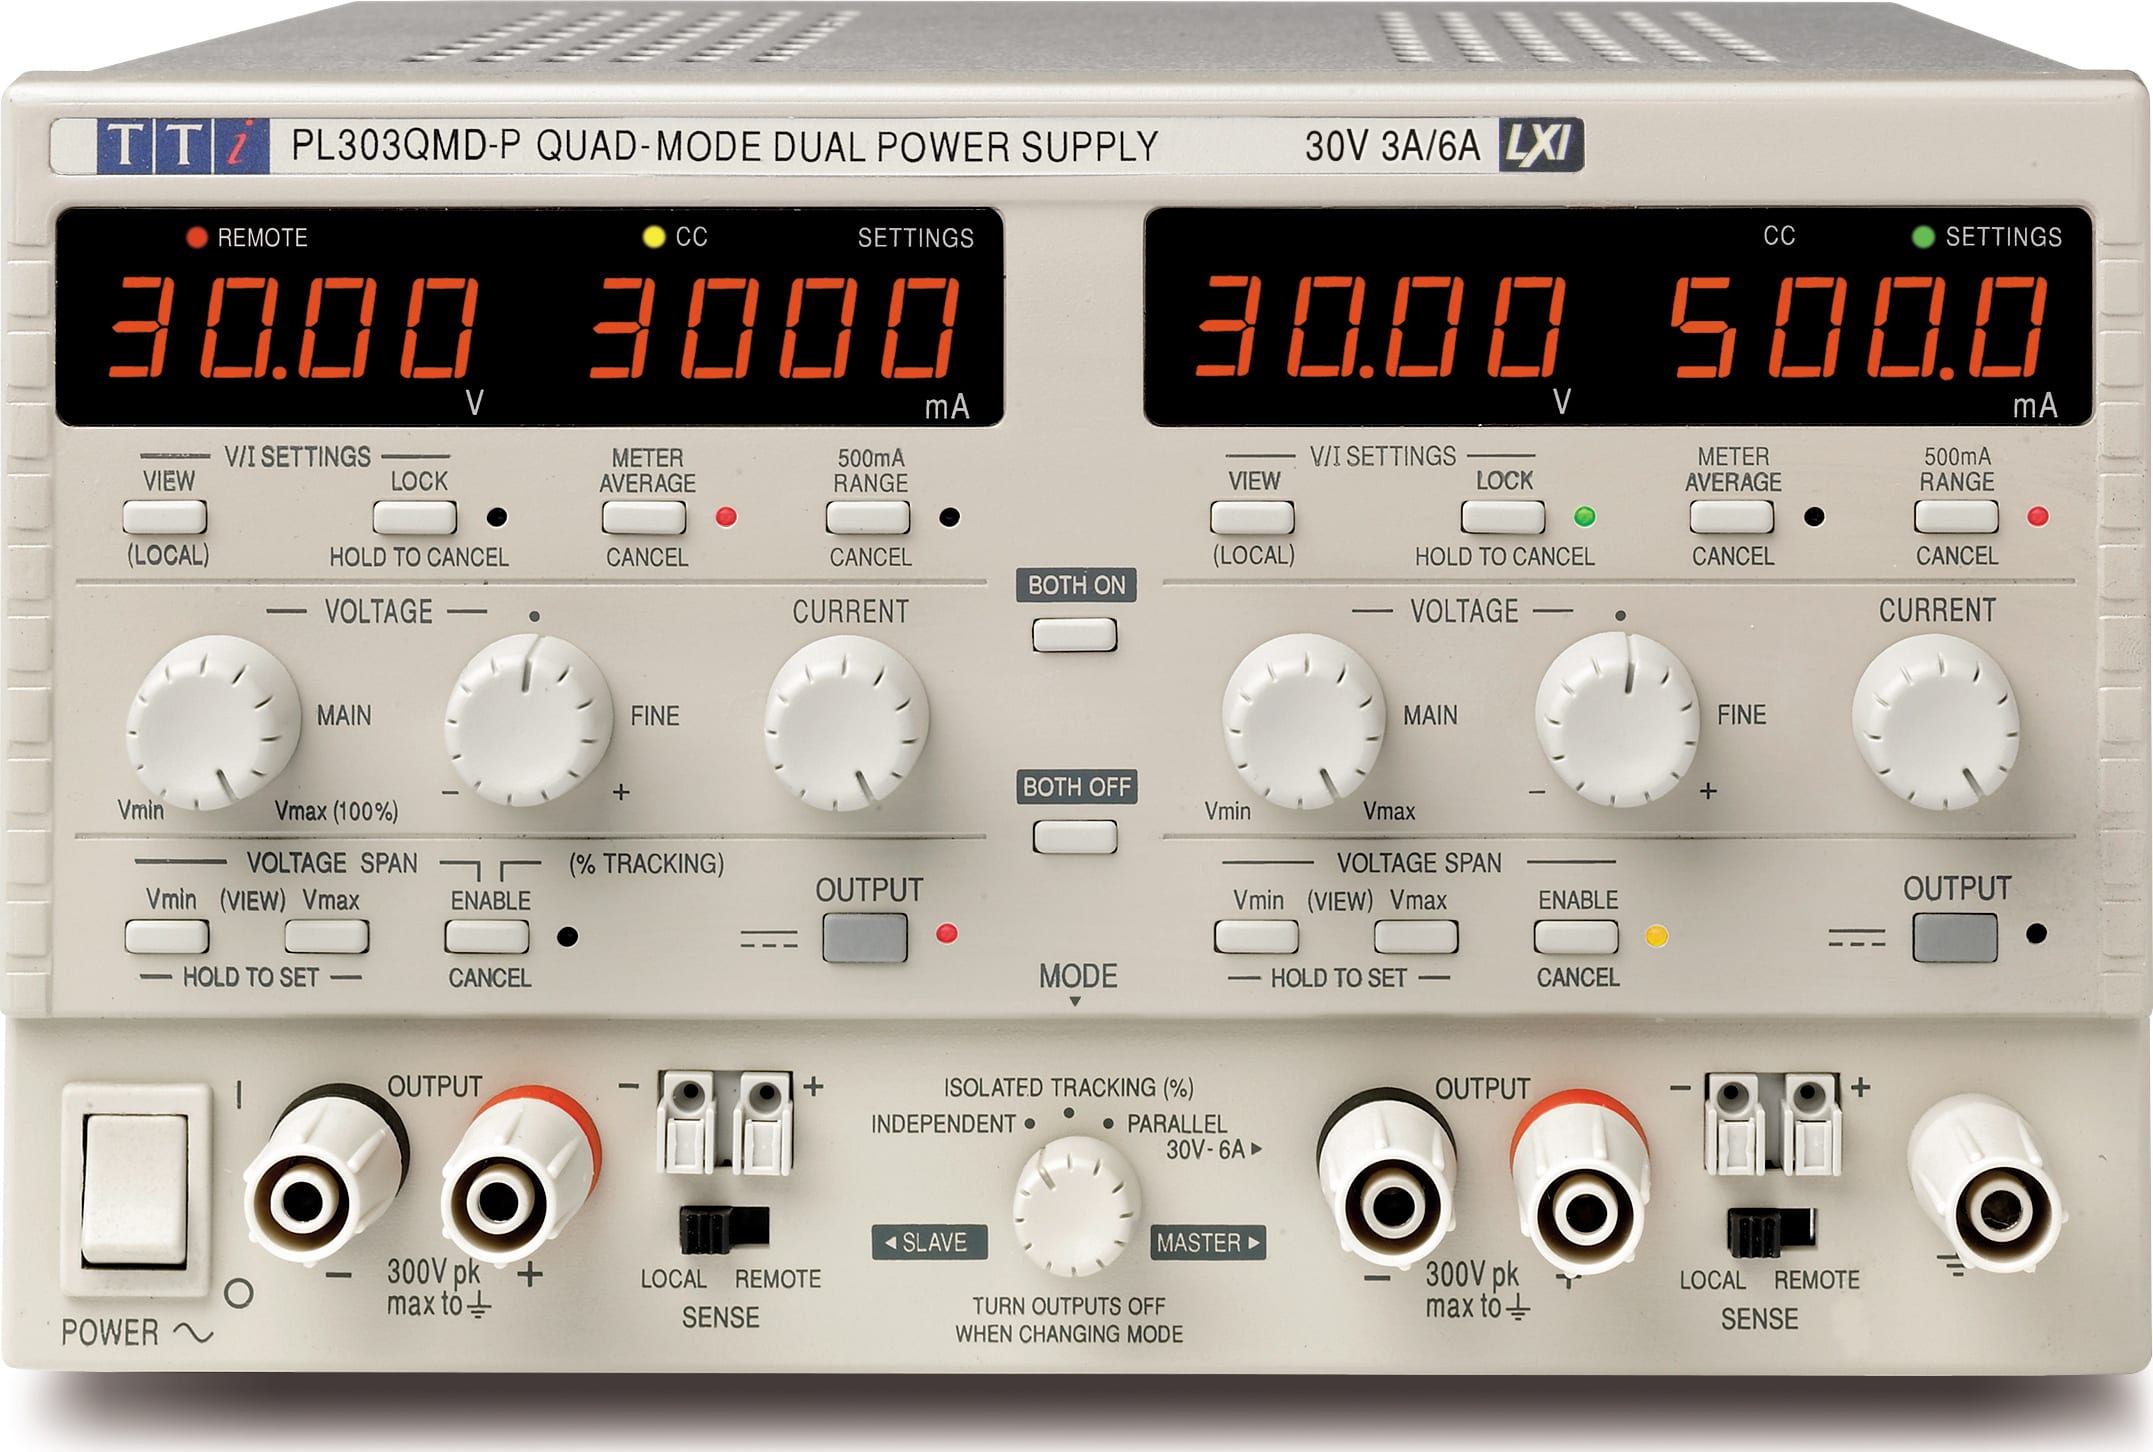This screenshot has width=2153, height=1452.
Task: Toggle left channel 500mA RANGE button
Action: pyautogui.click(x=868, y=517)
